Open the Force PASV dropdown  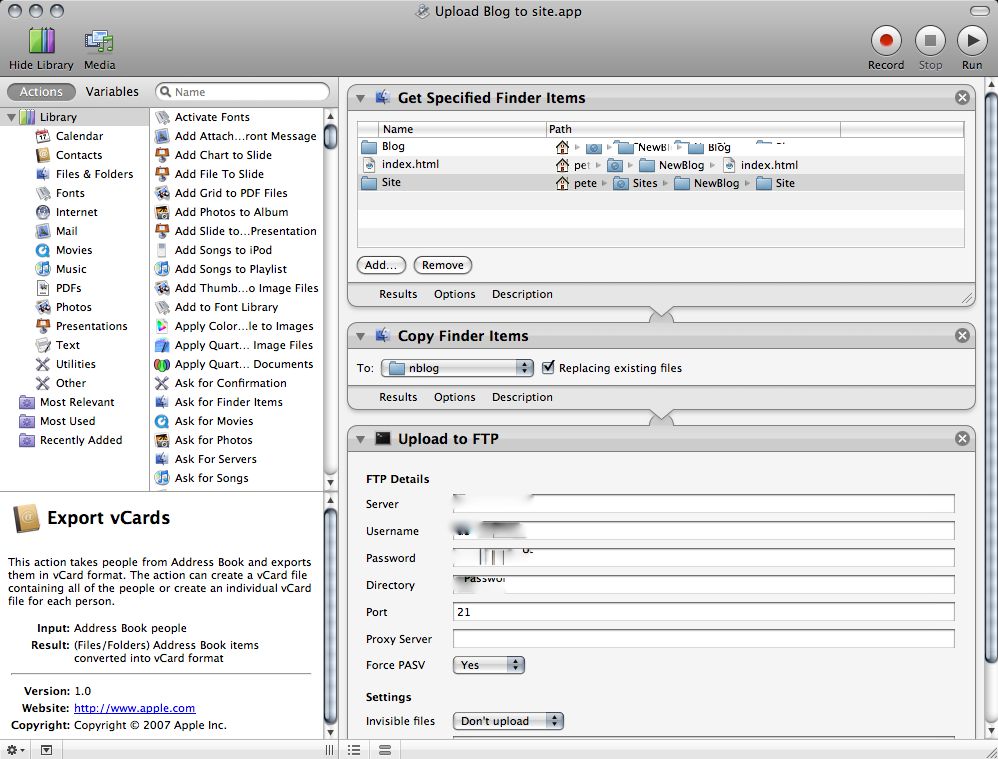(488, 665)
